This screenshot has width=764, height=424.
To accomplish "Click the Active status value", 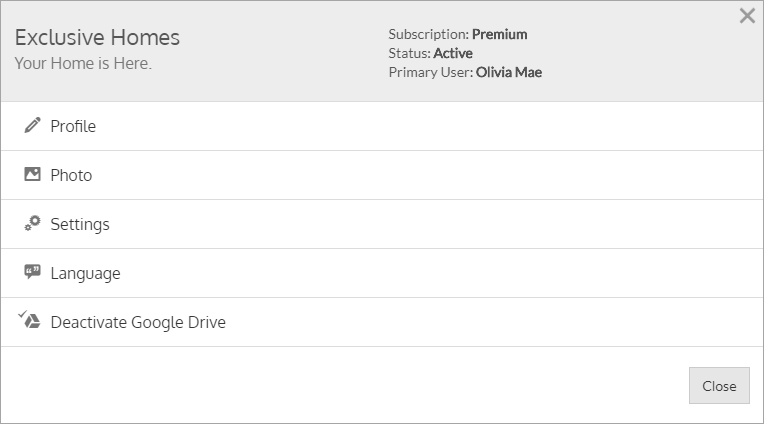I will 453,53.
